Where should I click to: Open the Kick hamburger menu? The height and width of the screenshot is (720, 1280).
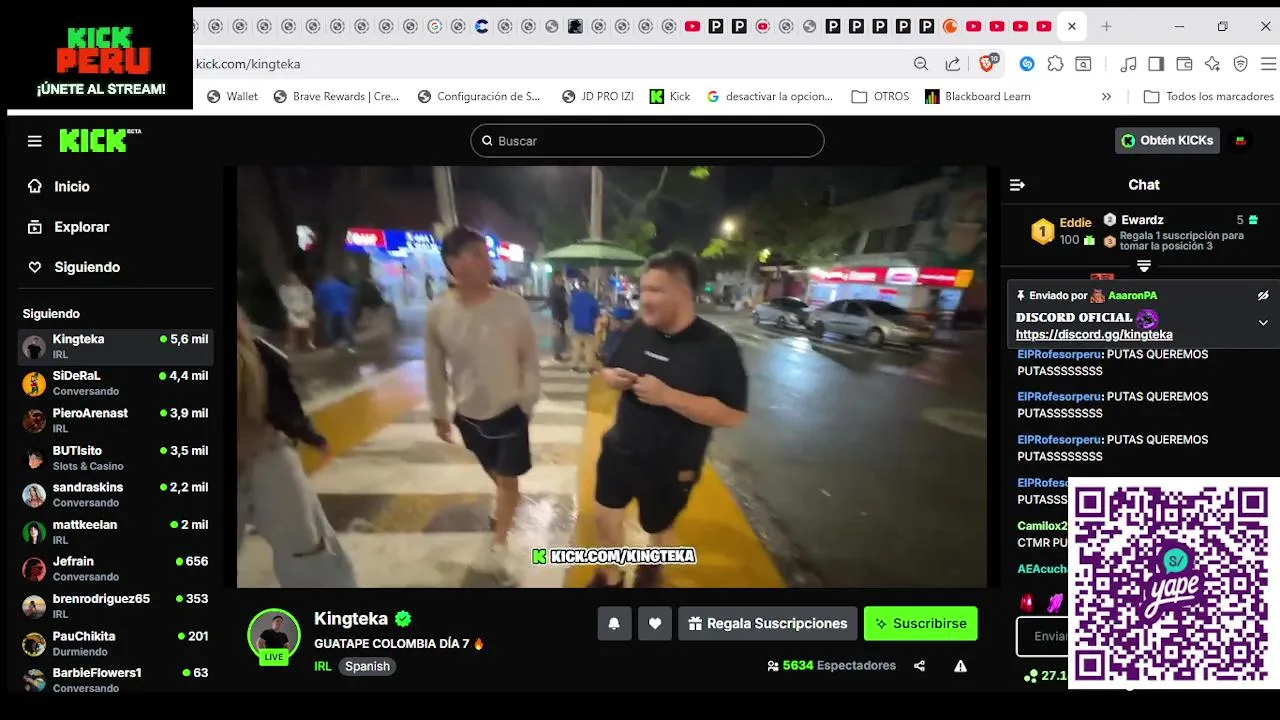35,141
